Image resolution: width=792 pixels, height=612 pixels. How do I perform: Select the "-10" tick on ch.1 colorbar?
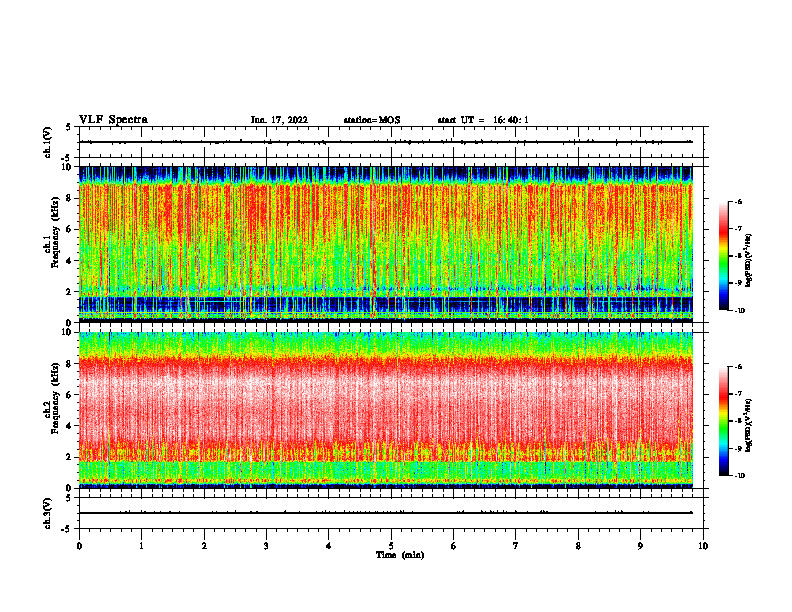(739, 311)
